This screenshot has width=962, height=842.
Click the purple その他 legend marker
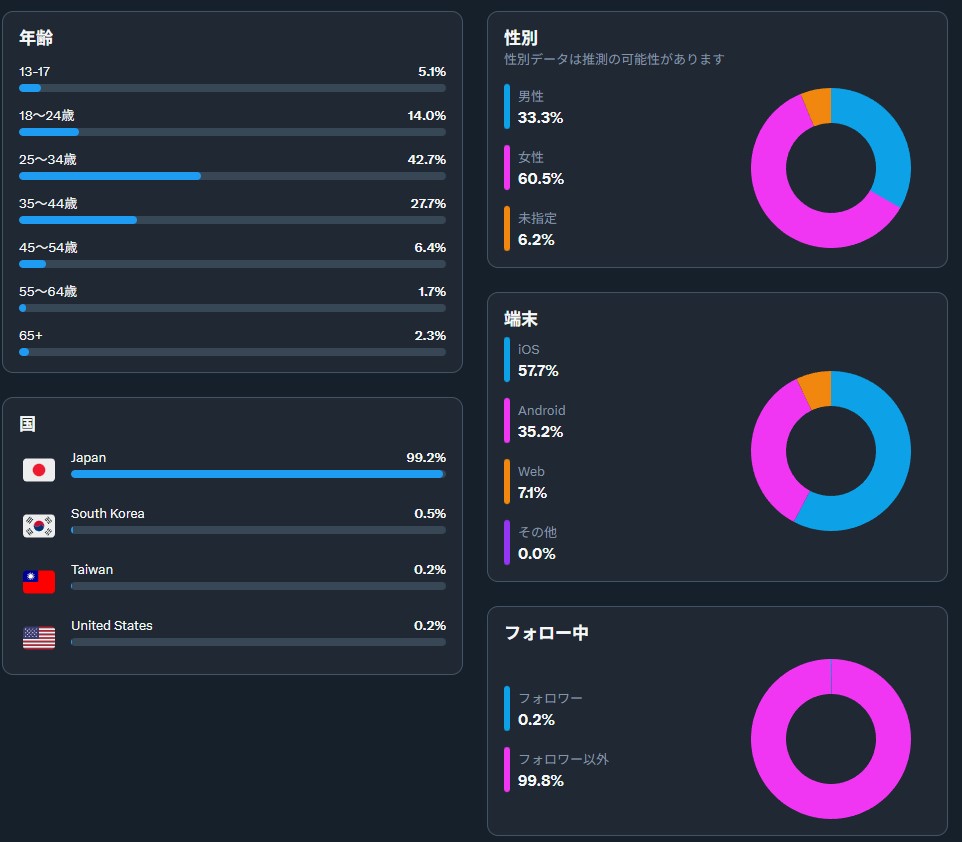pos(507,542)
